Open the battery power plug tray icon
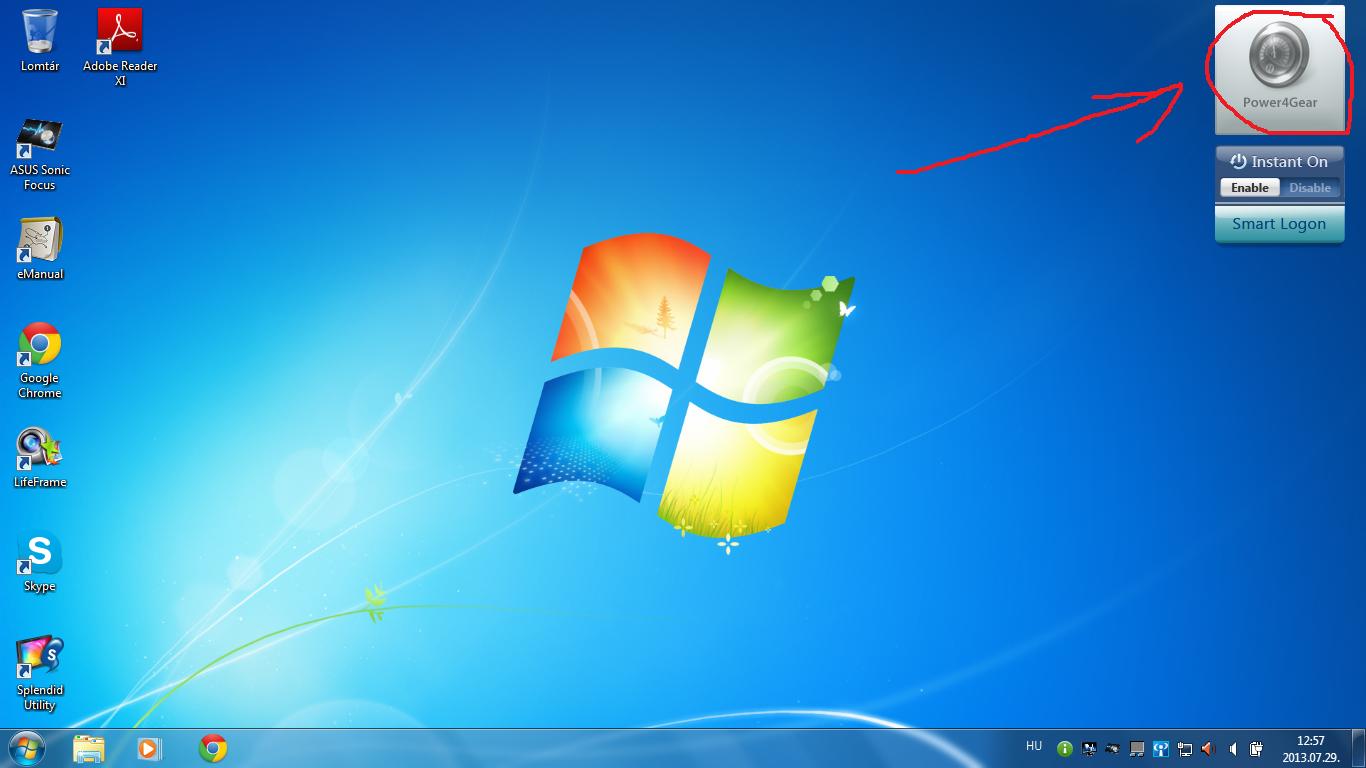1366x768 pixels. pyautogui.click(x=1256, y=749)
